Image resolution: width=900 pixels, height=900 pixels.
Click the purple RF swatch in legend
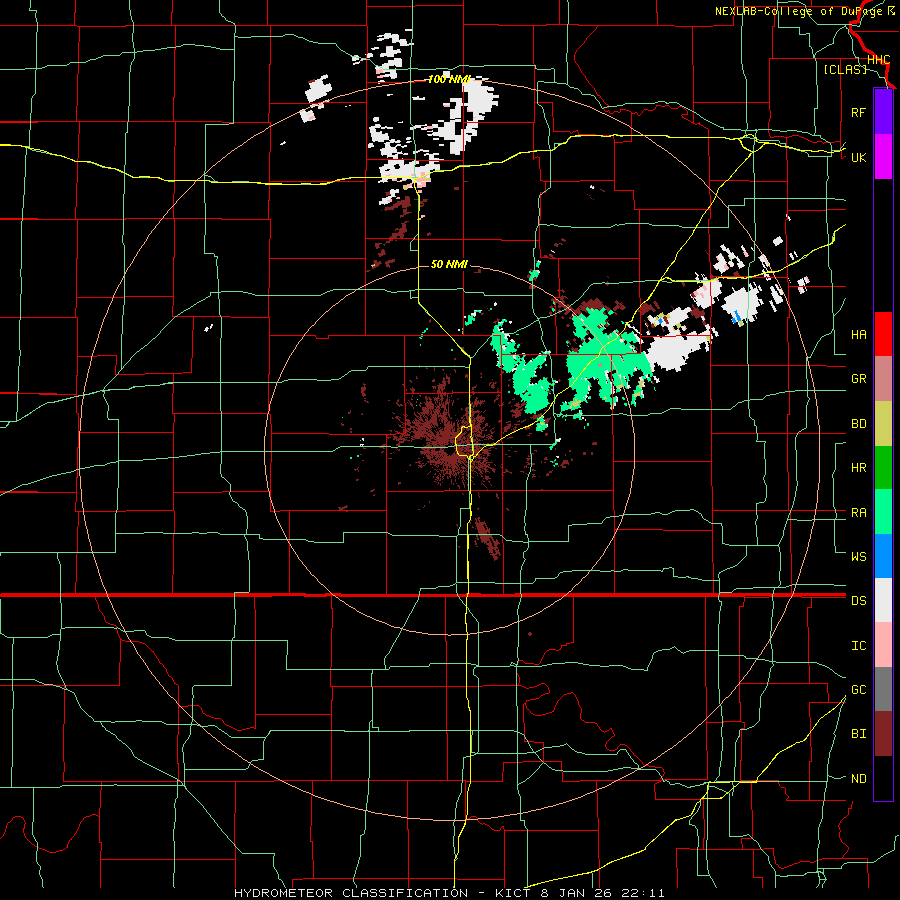click(883, 111)
